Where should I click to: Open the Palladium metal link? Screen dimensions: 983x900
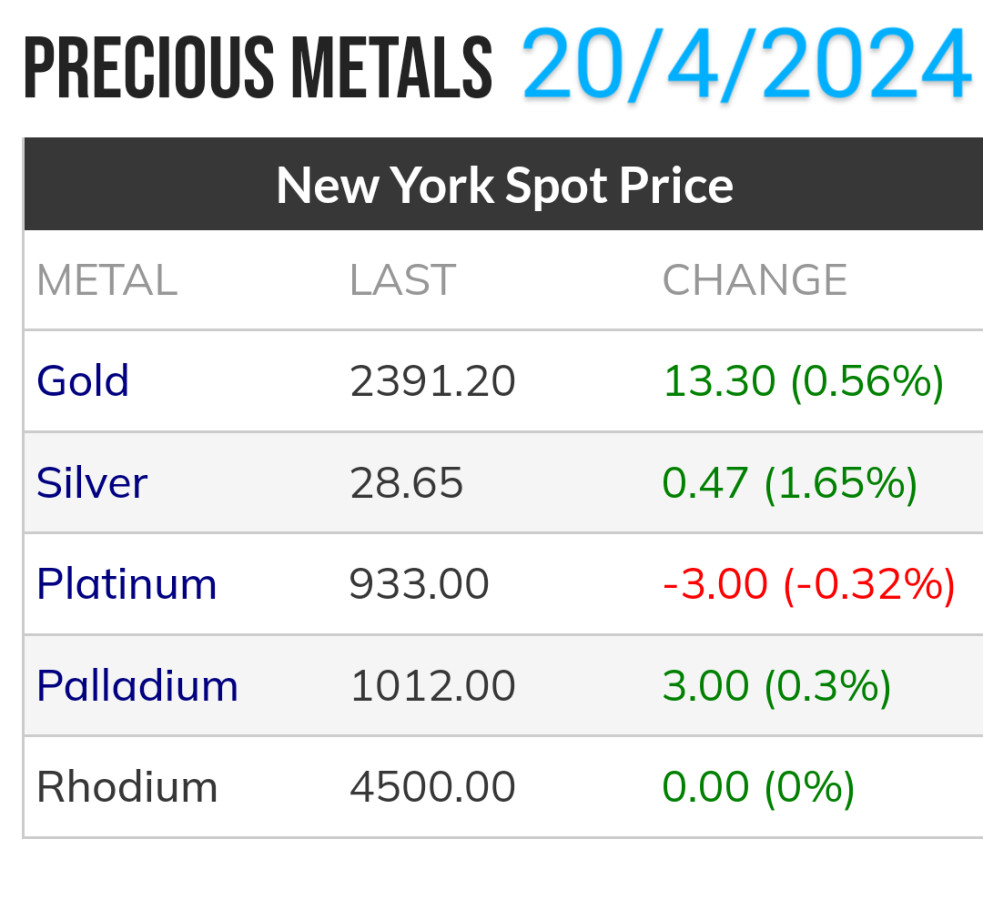click(137, 686)
